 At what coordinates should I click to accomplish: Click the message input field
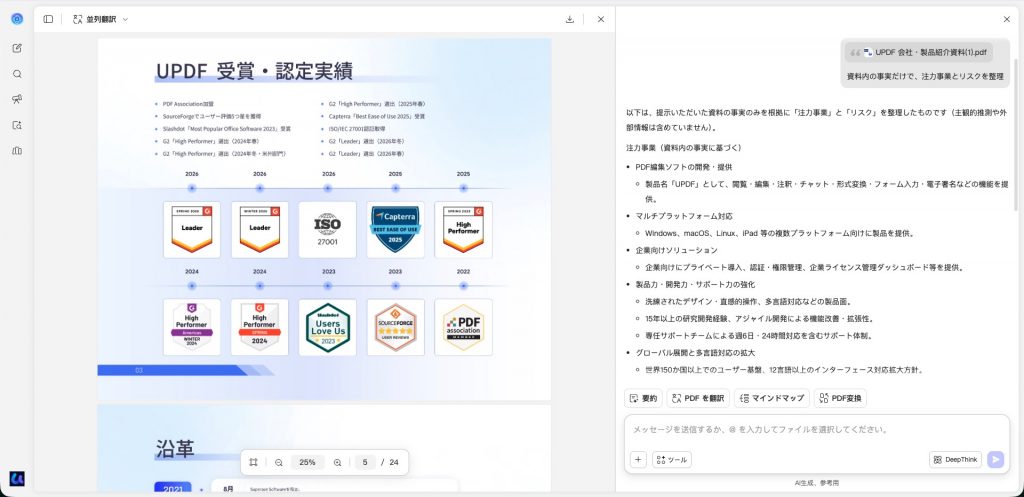coord(816,430)
